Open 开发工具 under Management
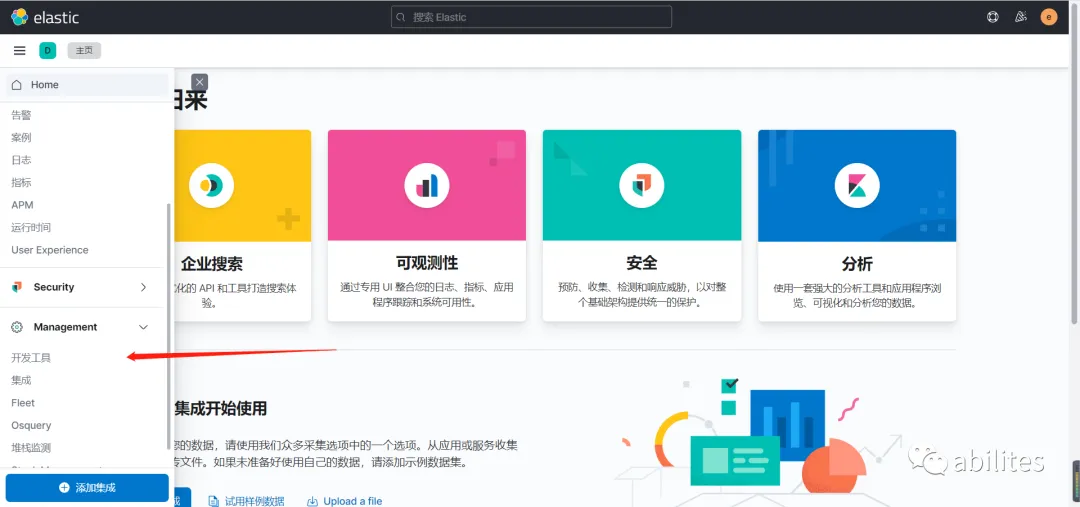The image size is (1080, 507). [31, 358]
